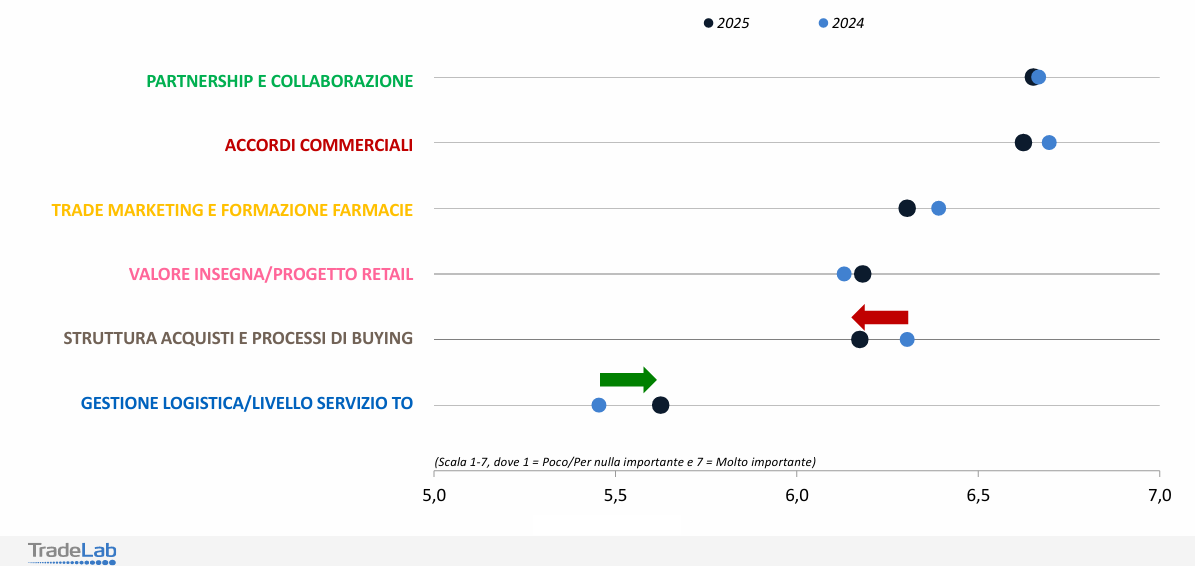Click the Partnership e Collaborazione label

coord(280,81)
